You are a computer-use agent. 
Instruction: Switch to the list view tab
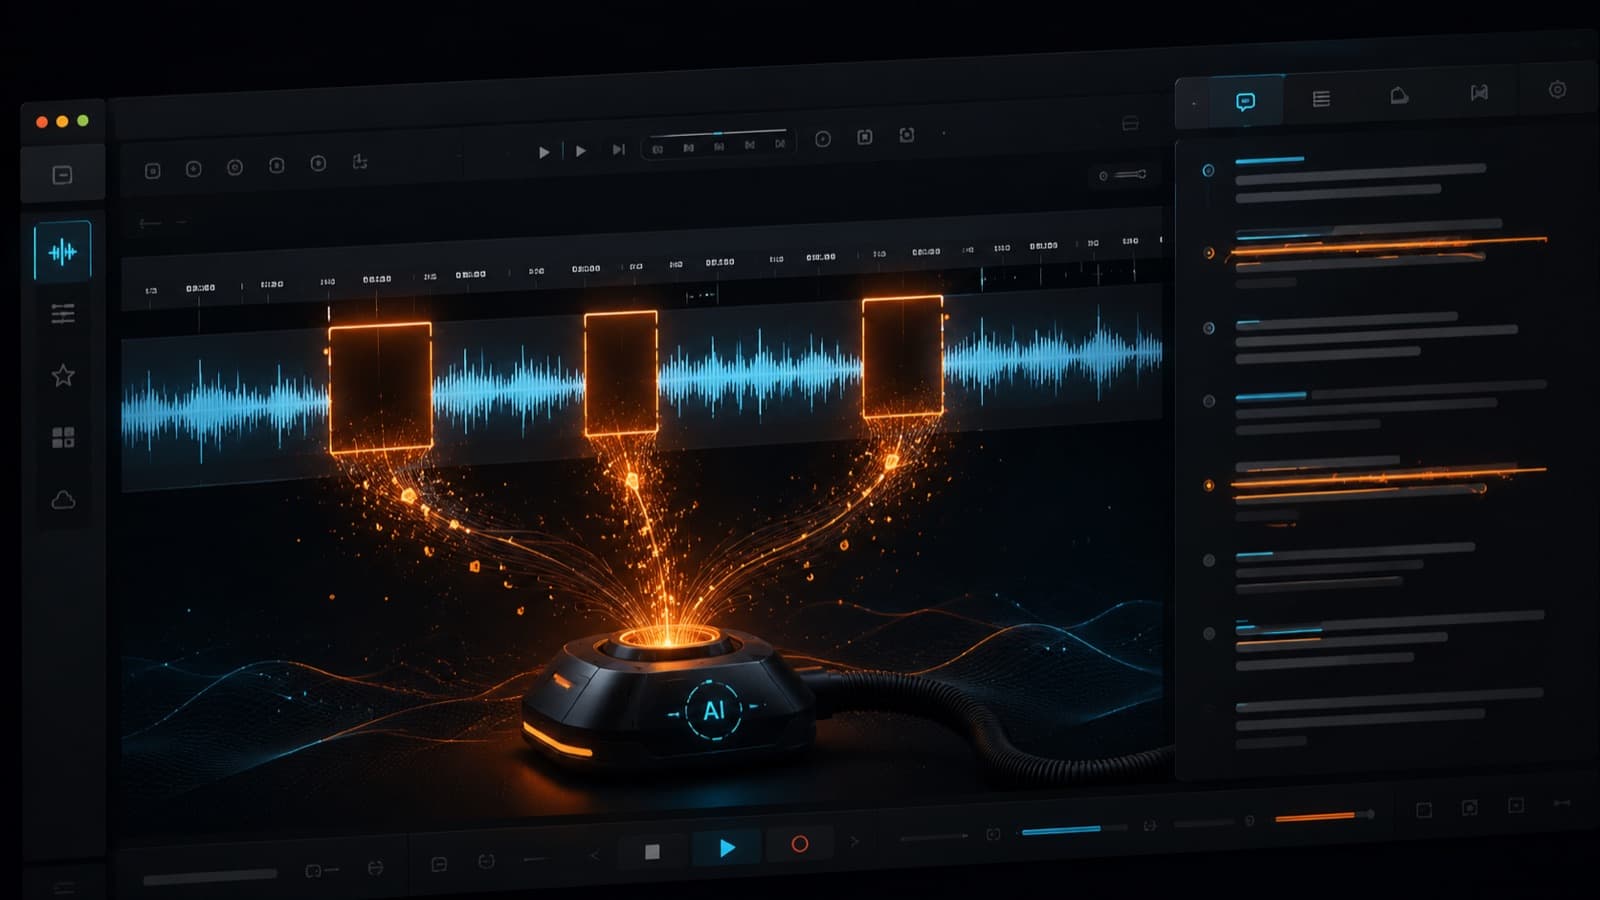pyautogui.click(x=1321, y=98)
